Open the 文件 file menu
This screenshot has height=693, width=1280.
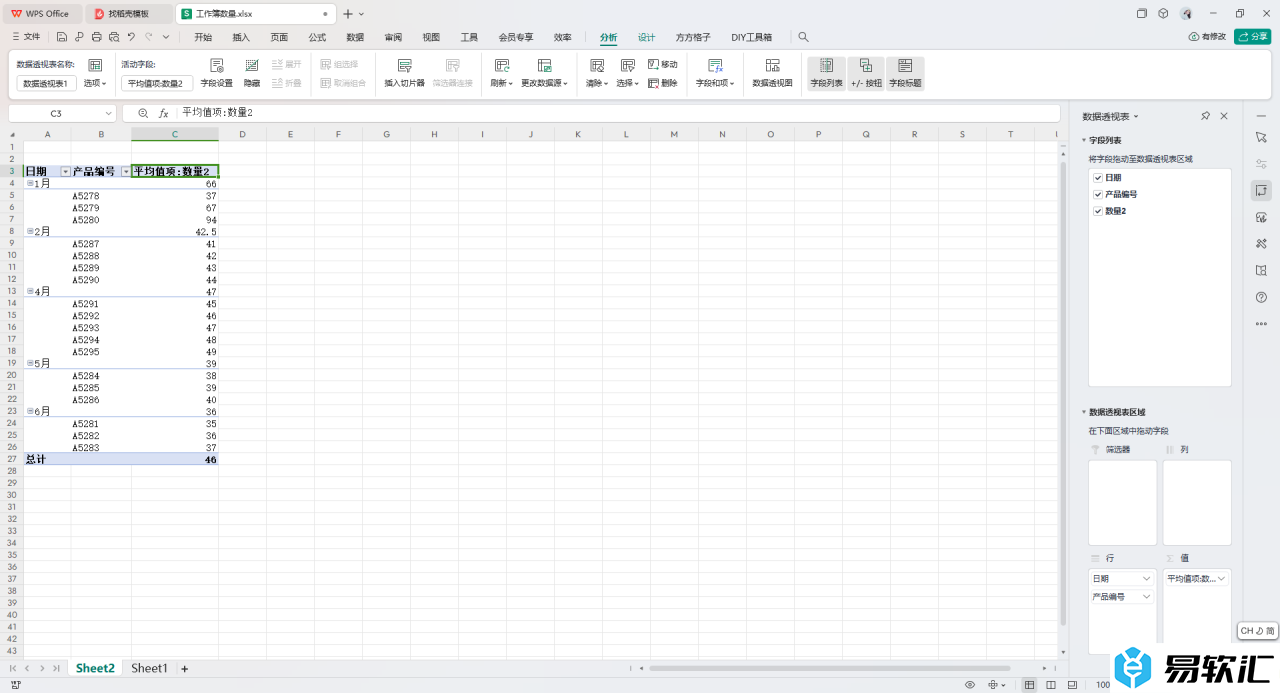click(x=26, y=37)
